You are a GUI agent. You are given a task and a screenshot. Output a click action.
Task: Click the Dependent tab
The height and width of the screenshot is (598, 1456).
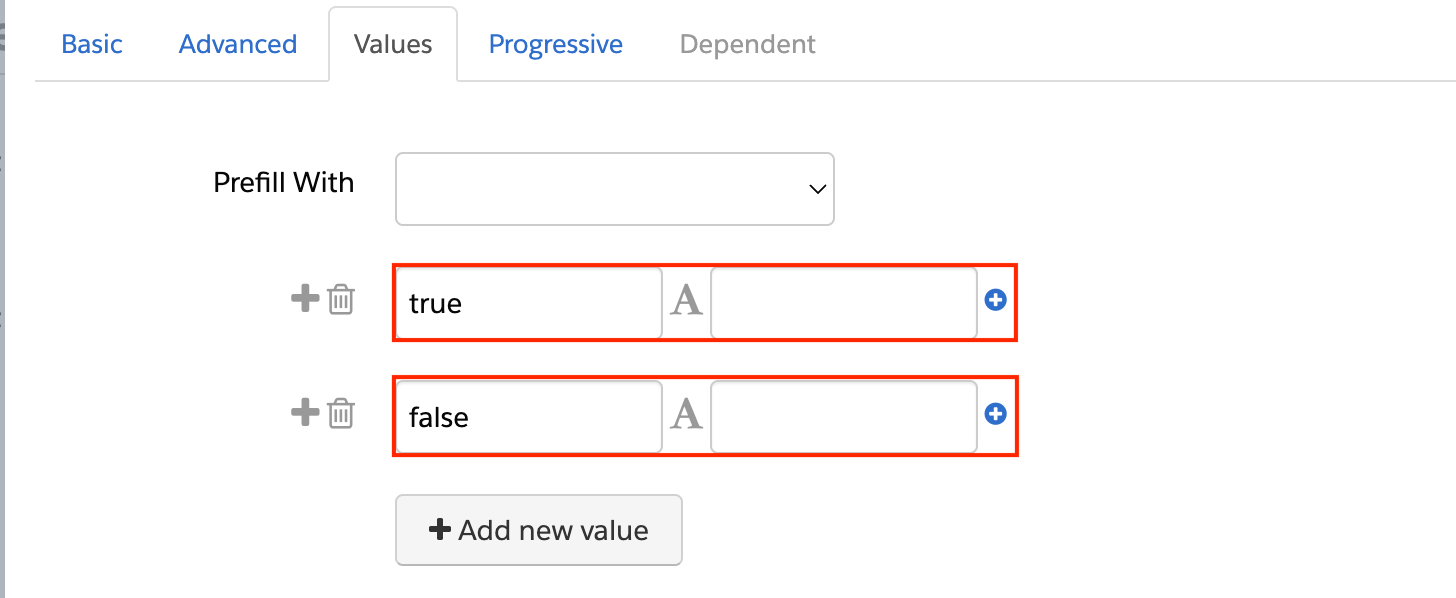pyautogui.click(x=747, y=44)
